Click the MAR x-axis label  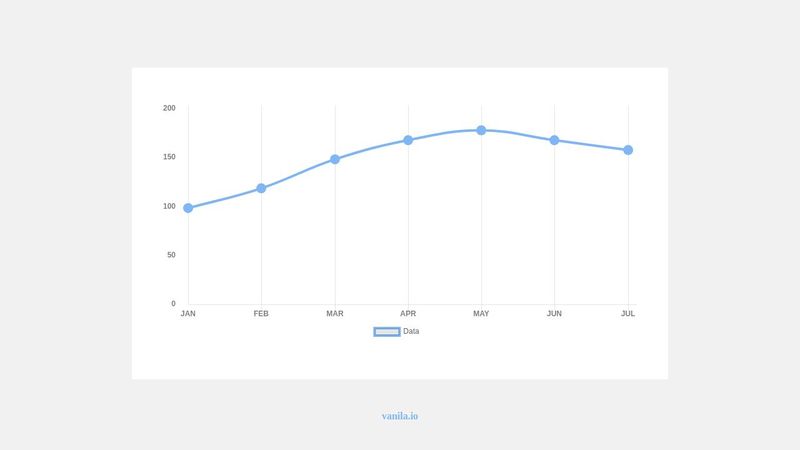tap(335, 314)
